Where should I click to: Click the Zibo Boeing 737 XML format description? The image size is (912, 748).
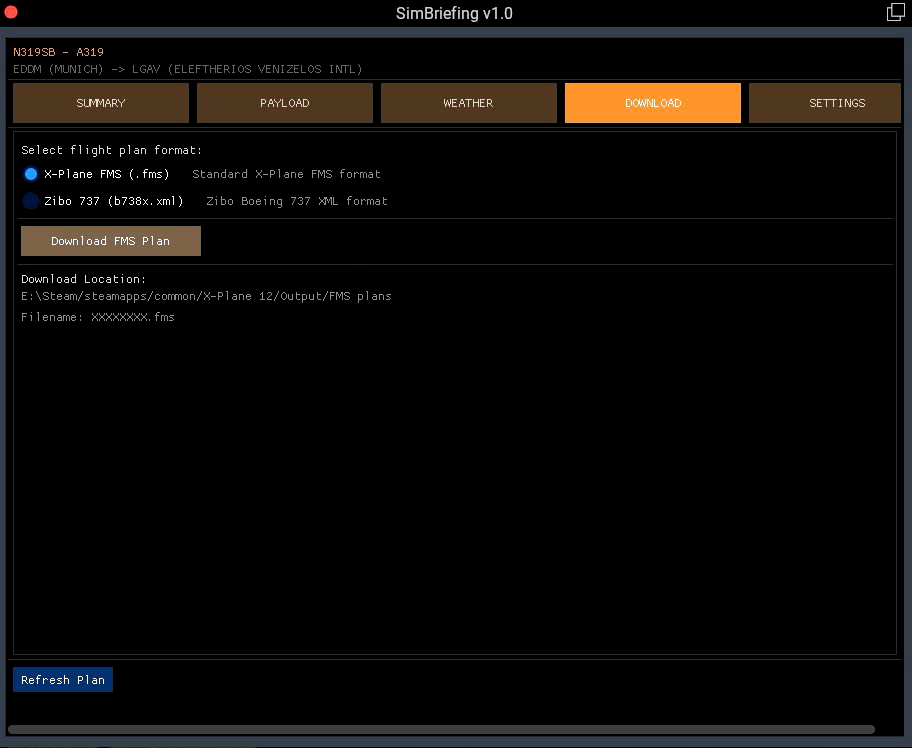coord(296,200)
